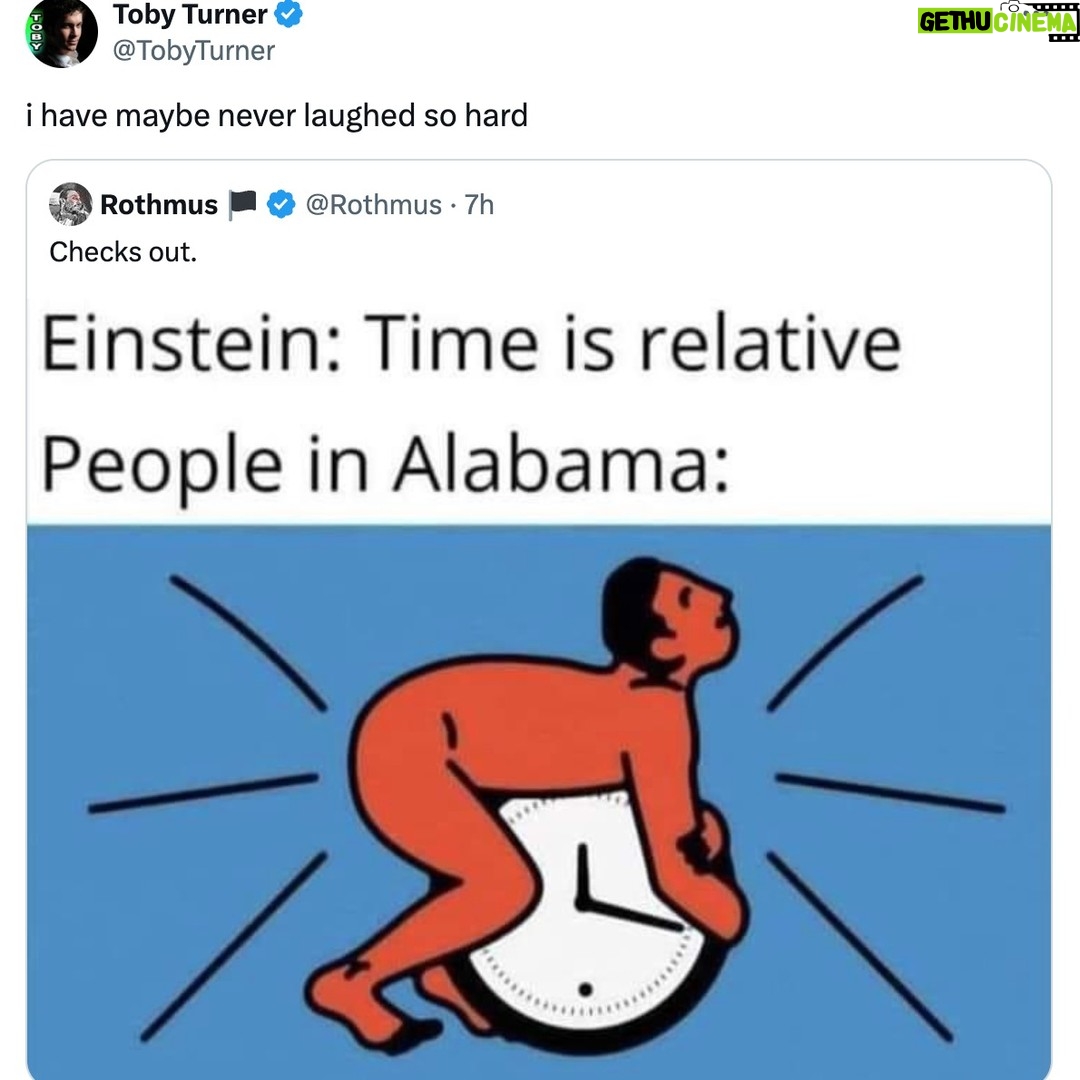The width and height of the screenshot is (1080, 1080).
Task: Click the tweet text 'i have maybe never laughed'
Action: [276, 116]
